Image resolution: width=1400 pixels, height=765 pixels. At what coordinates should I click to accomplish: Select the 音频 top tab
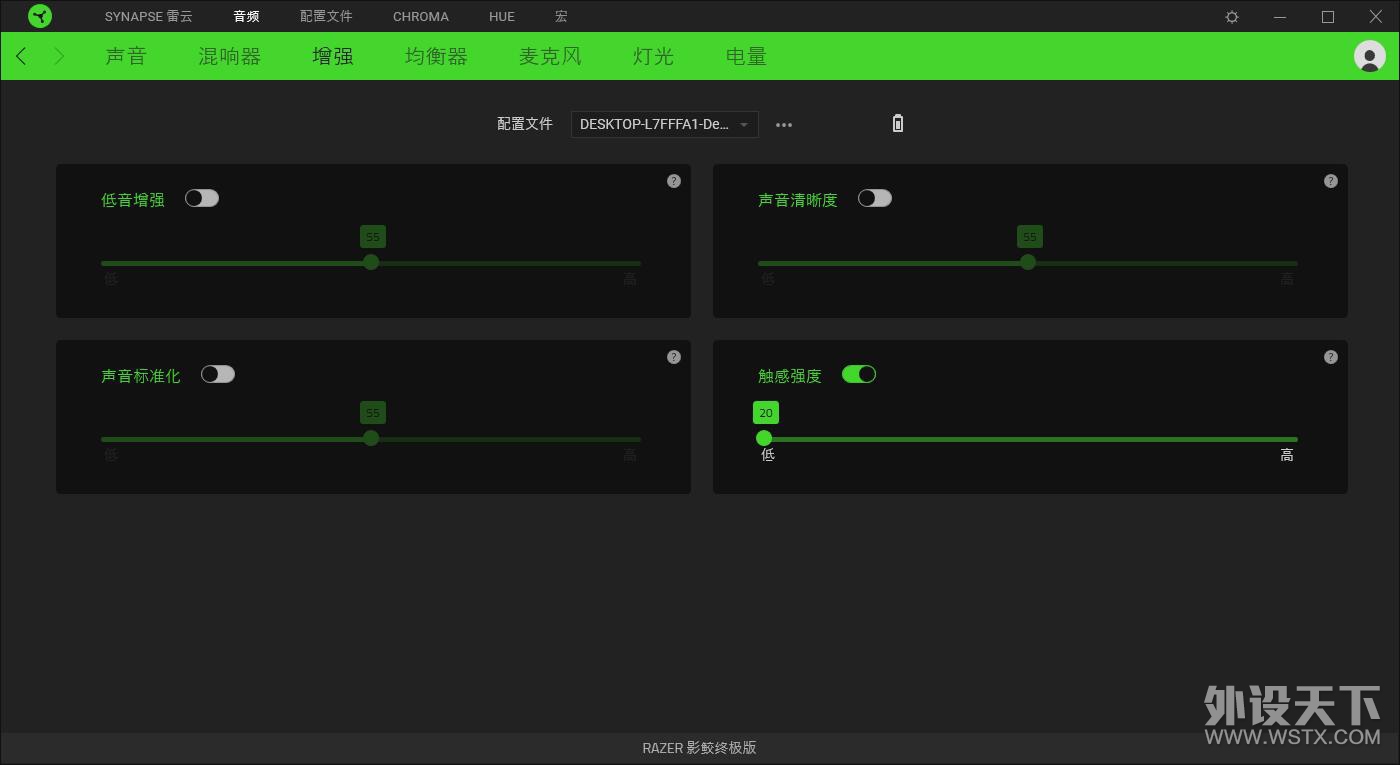click(246, 17)
